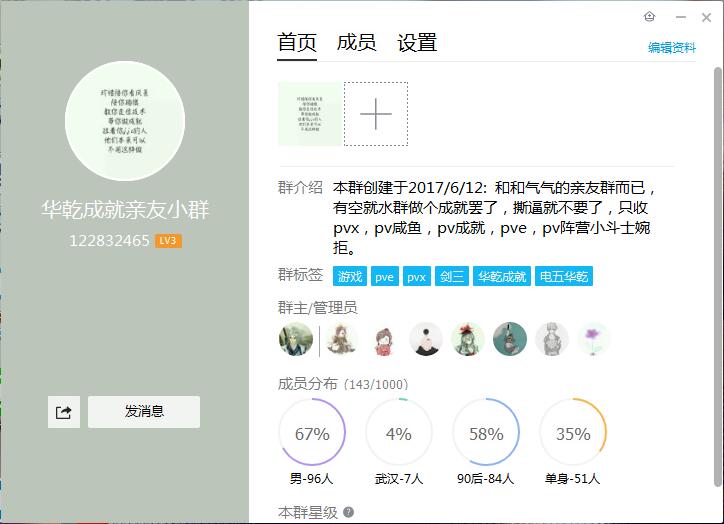Image resolution: width=724 pixels, height=524 pixels.
Task: Click the help icon beside 本群星级
Action: click(349, 512)
